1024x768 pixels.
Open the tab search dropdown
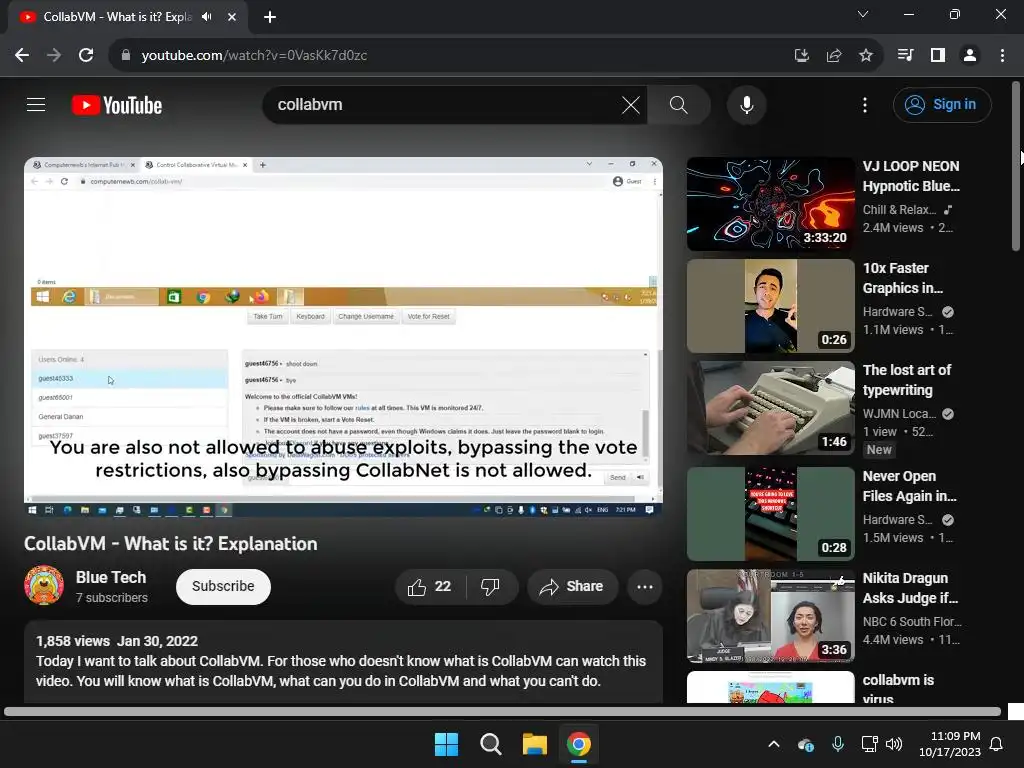[863, 14]
